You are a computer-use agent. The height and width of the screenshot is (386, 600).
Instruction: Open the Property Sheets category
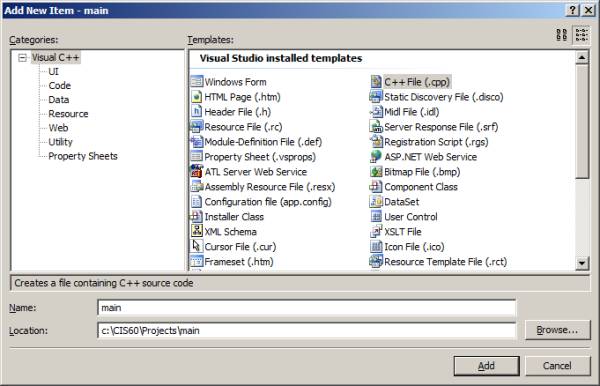tap(83, 156)
